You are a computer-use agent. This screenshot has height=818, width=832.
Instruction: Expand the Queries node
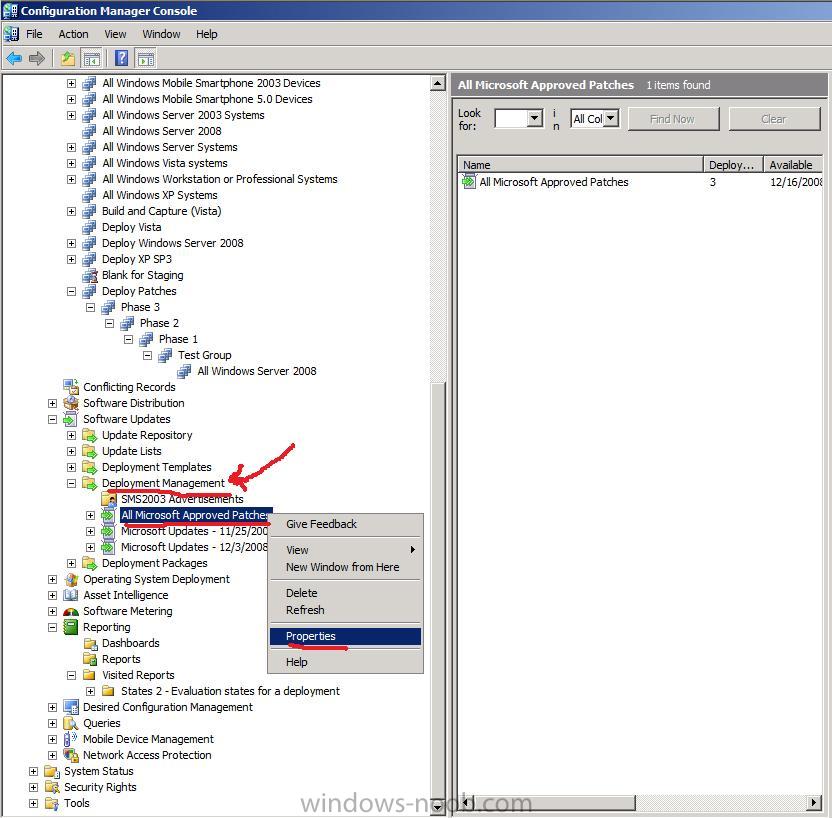pyautogui.click(x=52, y=723)
